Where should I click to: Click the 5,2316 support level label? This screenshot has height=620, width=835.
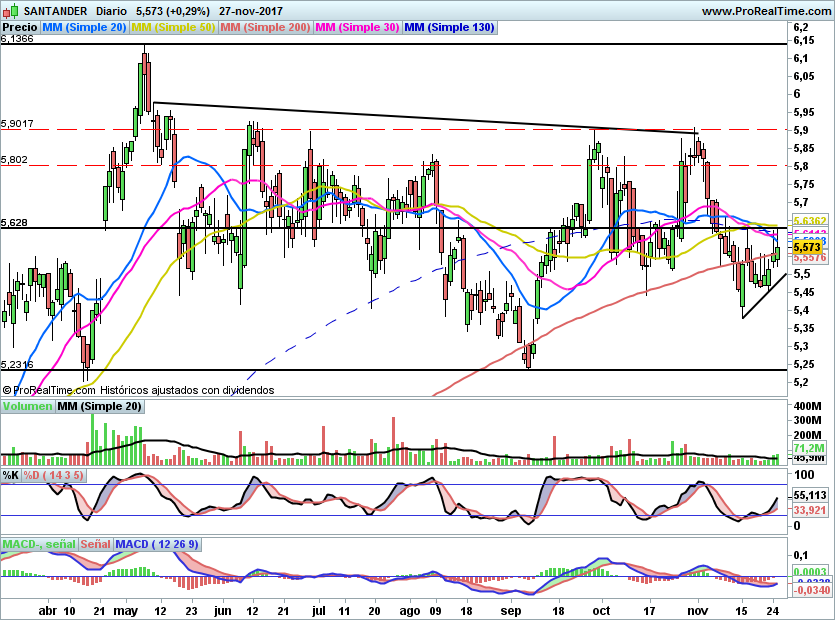[17, 365]
